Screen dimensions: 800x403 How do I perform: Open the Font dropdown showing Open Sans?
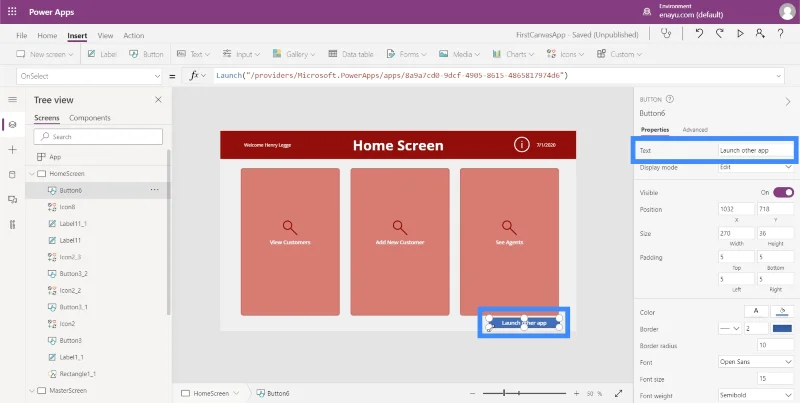[756, 362]
